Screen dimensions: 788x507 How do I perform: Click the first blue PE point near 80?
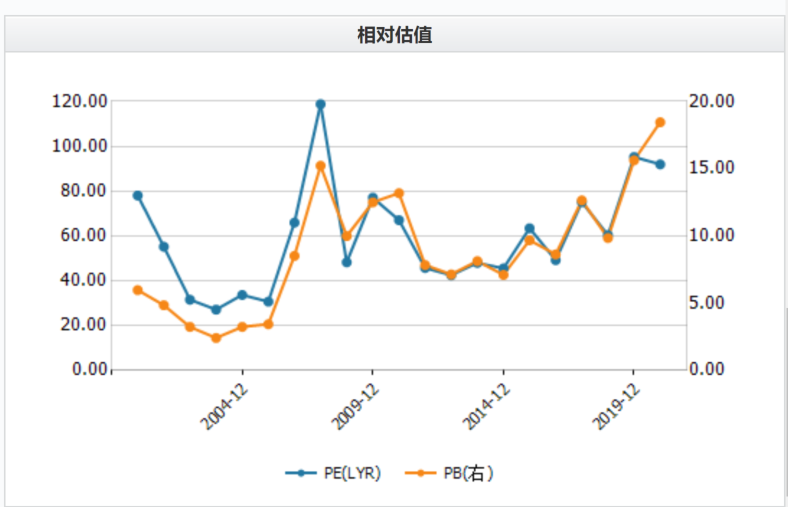pos(138,195)
